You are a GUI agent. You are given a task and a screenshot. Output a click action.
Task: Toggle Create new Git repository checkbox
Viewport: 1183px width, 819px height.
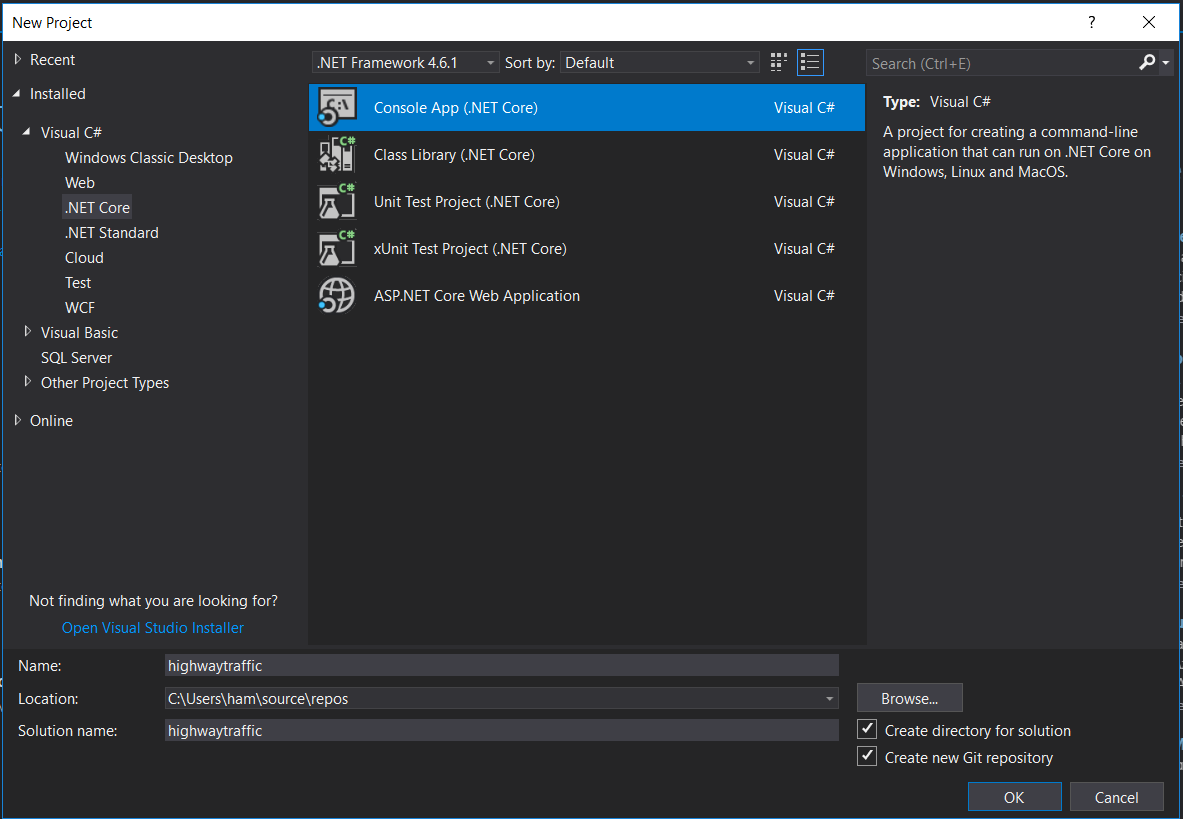coord(867,756)
